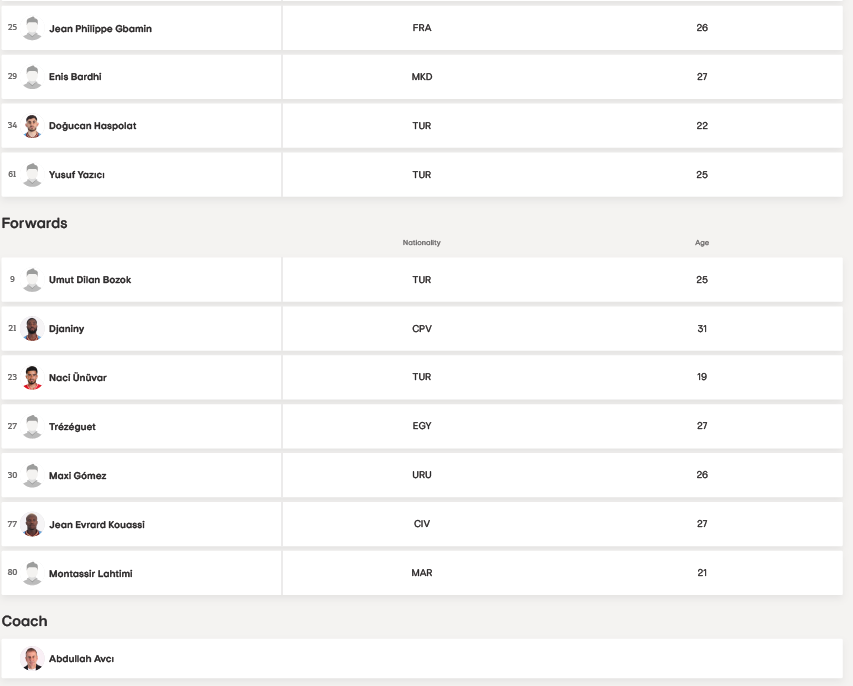Click Montassir Lahtimi's placeholder avatar icon
853x686 pixels.
point(32,573)
